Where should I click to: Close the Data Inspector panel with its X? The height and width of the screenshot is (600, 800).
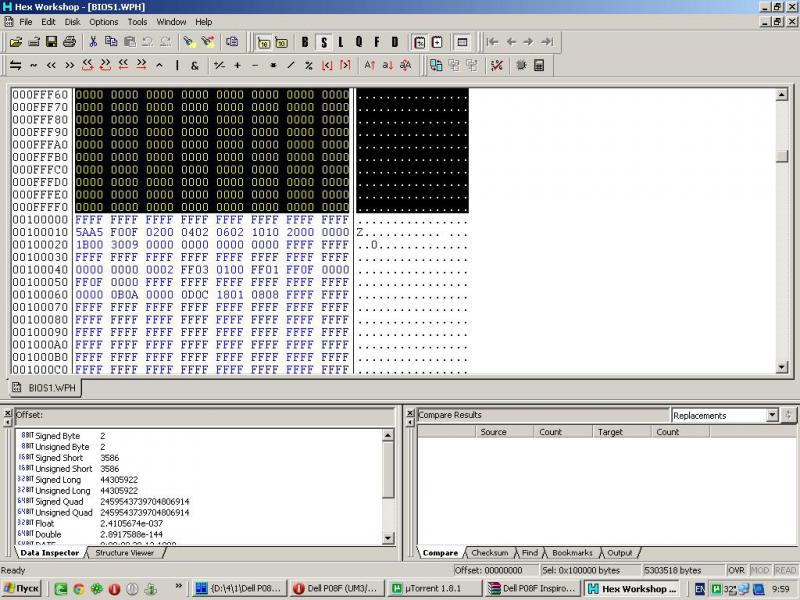coord(8,413)
